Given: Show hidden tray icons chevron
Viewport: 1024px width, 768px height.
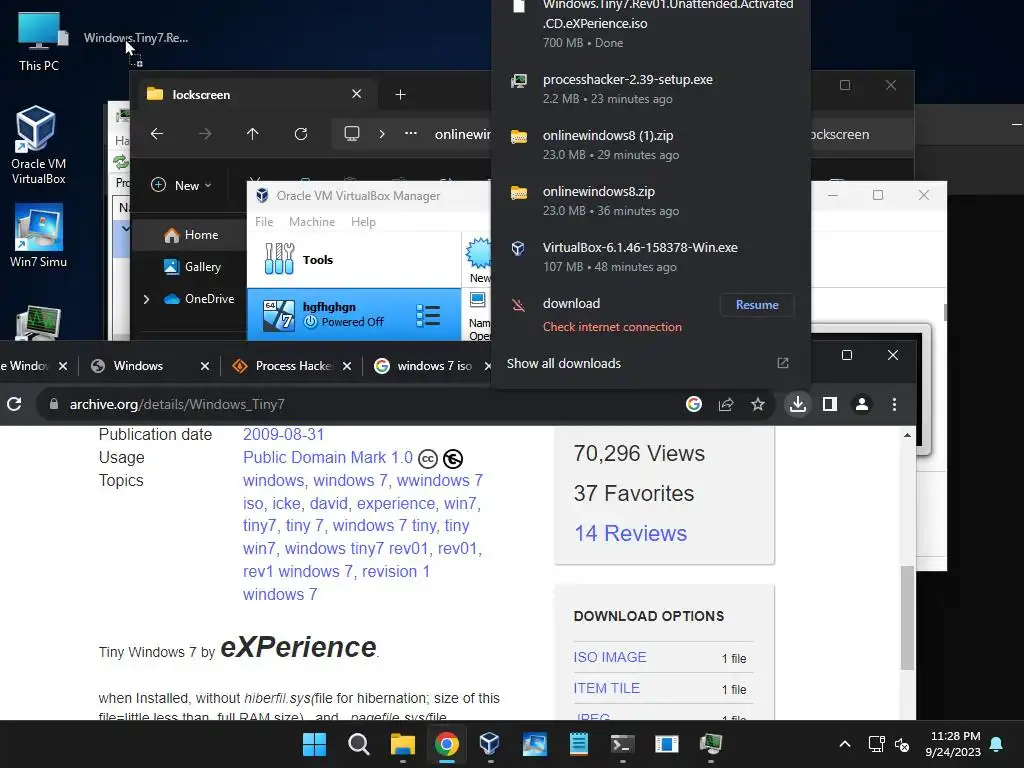Looking at the screenshot, I should tap(844, 744).
